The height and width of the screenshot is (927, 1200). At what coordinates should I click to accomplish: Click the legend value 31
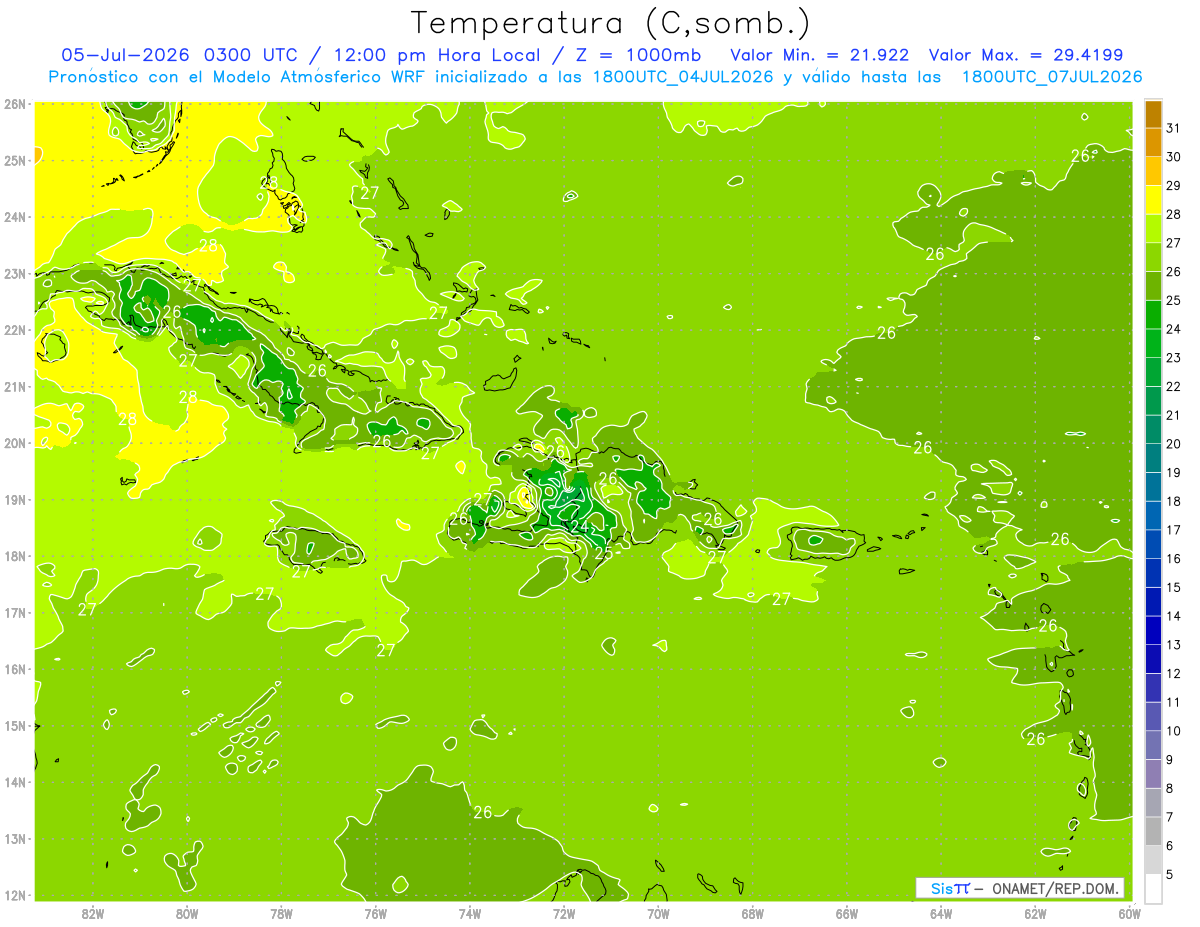pos(1174,128)
